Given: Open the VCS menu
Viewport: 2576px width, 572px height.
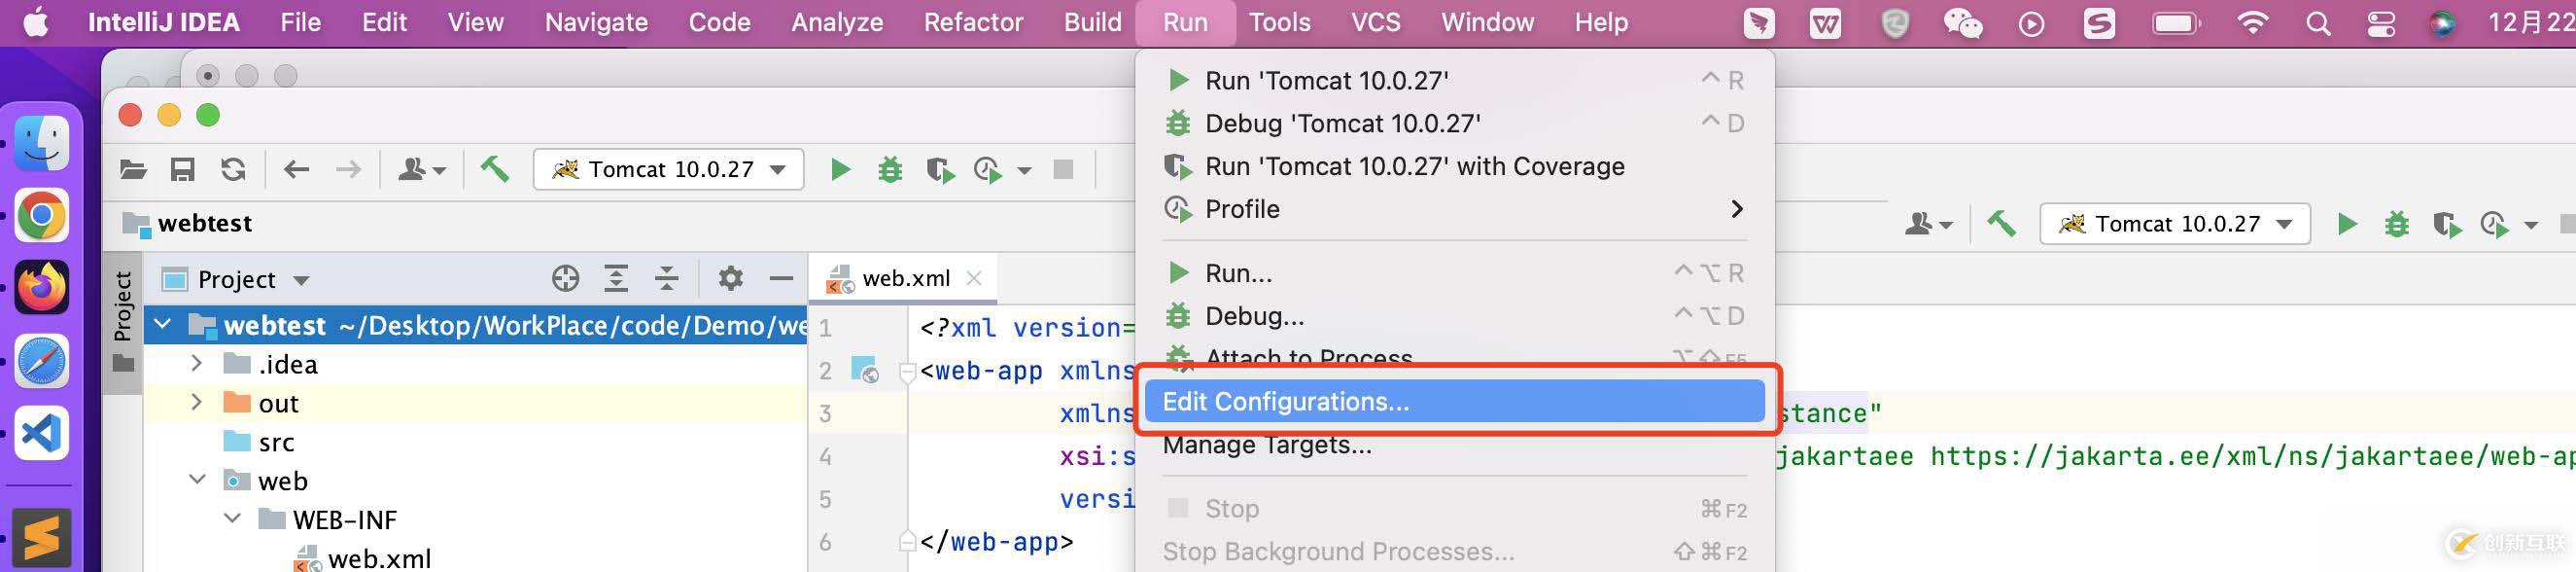Looking at the screenshot, I should click(x=1375, y=22).
